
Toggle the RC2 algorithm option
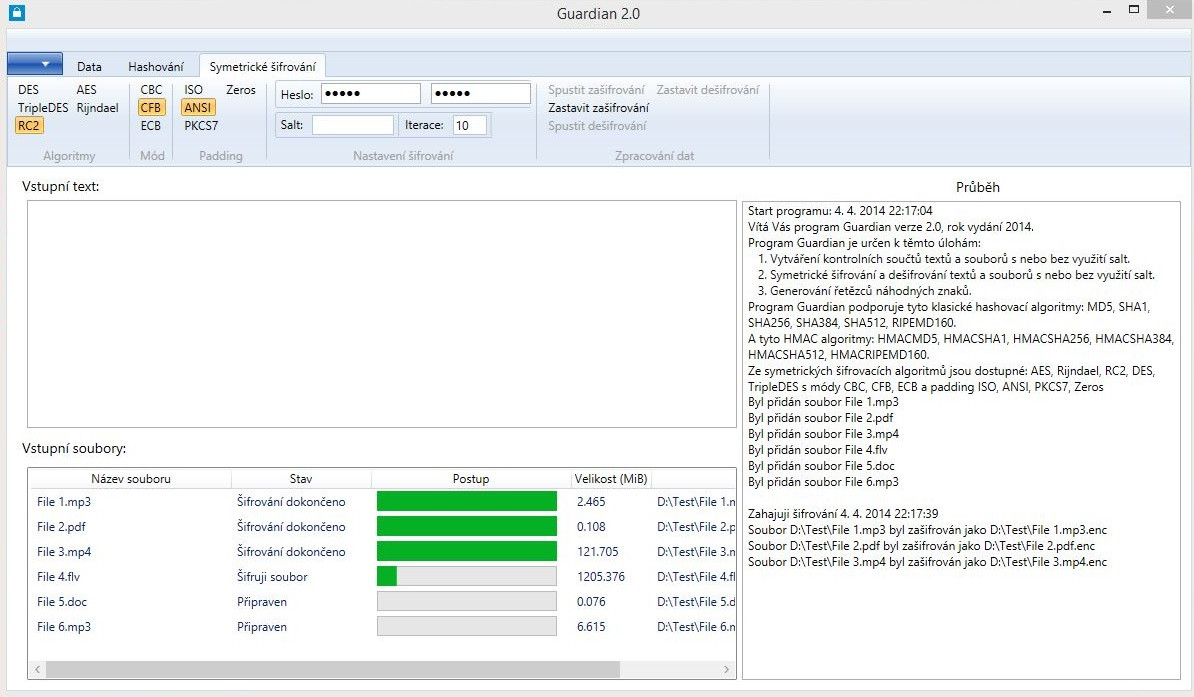(29, 126)
